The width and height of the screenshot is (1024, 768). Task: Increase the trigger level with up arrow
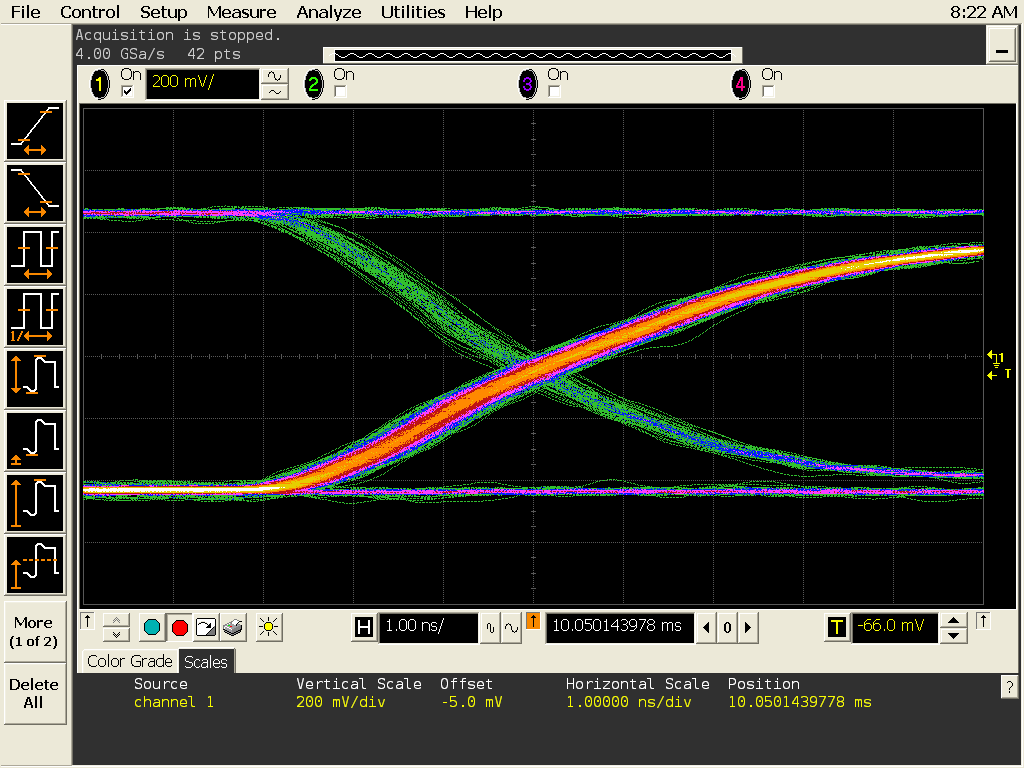955,620
